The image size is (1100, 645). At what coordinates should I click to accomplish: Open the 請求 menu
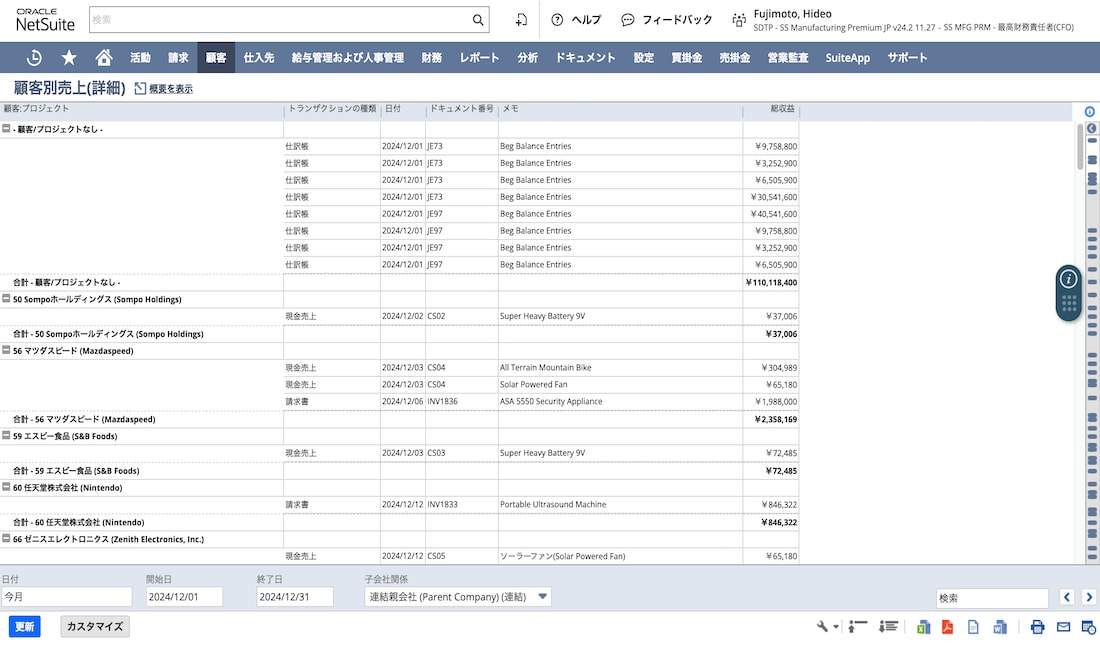(178, 58)
